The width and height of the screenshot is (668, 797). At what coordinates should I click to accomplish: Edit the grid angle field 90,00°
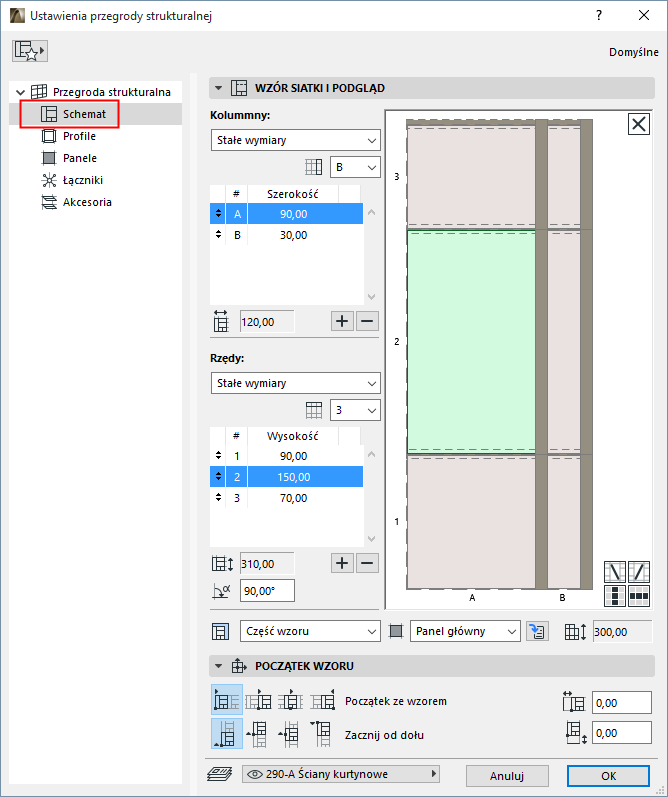[x=267, y=591]
